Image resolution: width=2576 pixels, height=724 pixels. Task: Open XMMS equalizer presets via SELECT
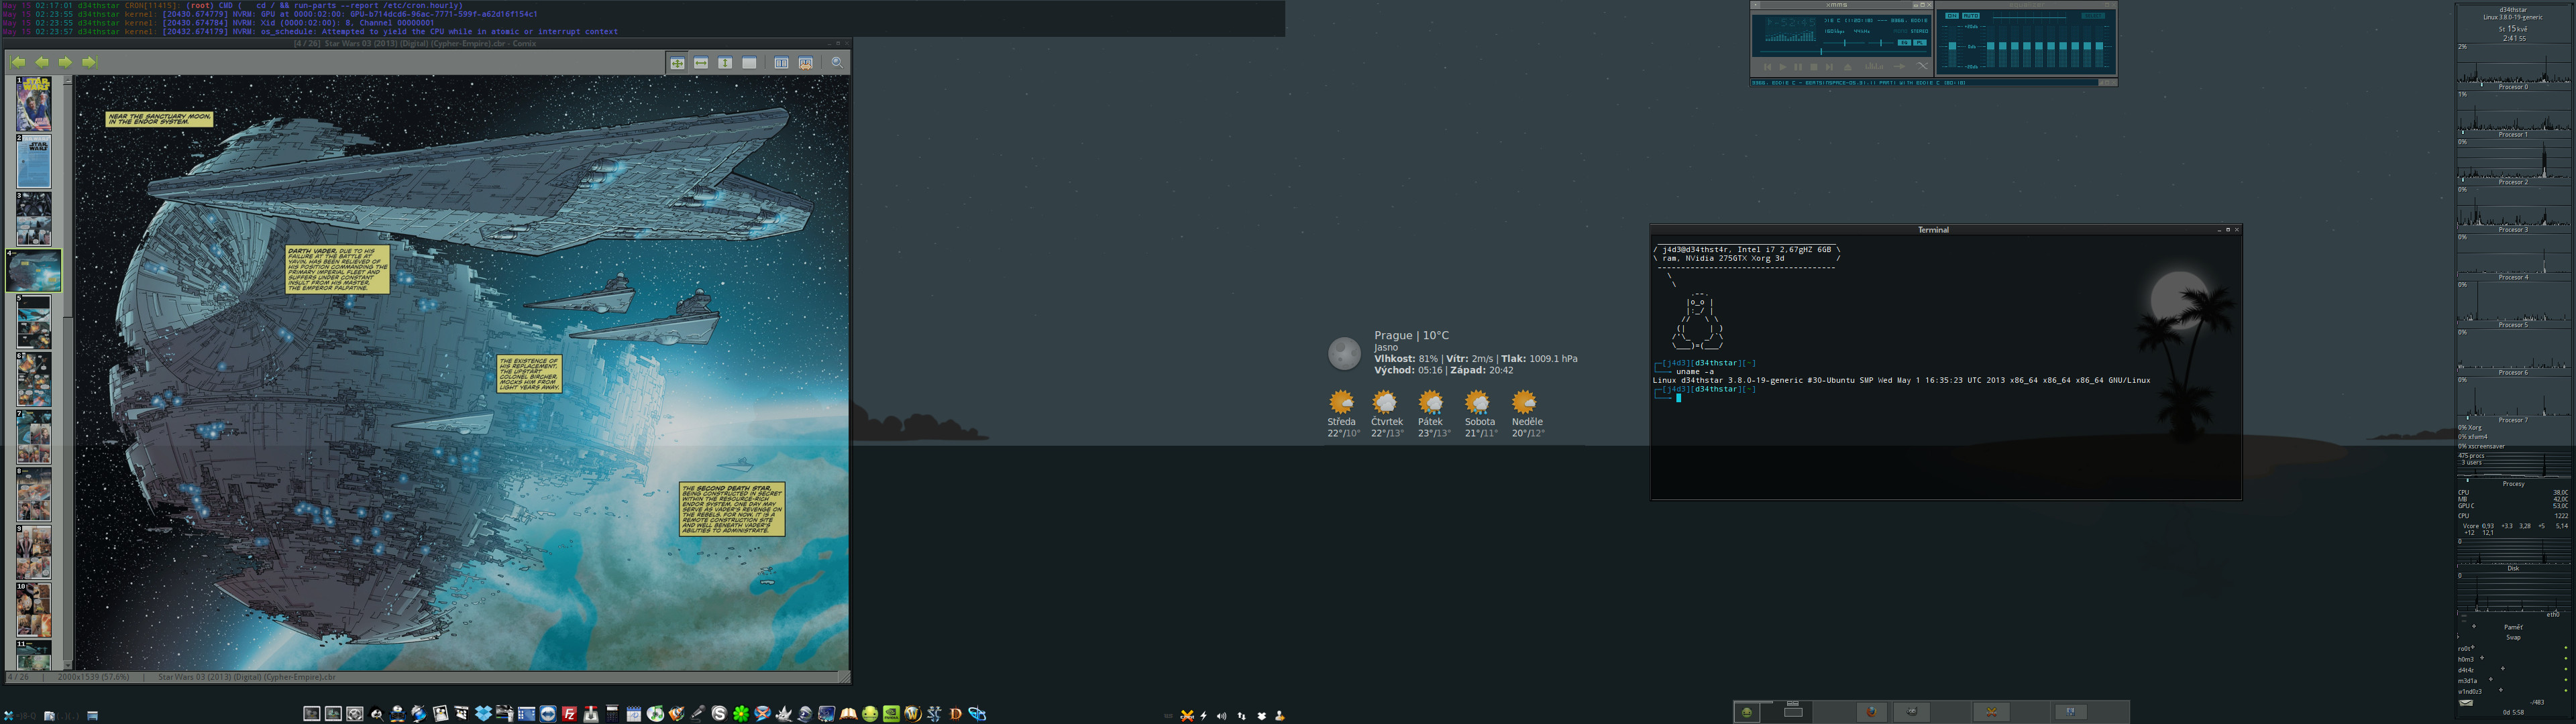pyautogui.click(x=2093, y=16)
